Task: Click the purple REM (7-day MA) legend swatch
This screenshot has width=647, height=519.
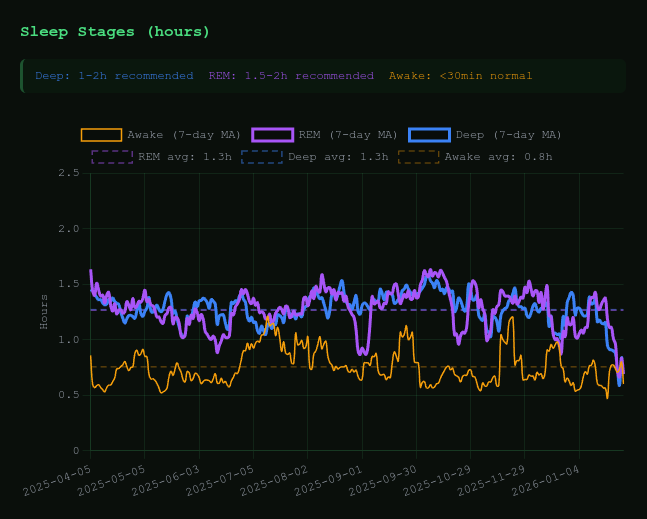Action: (272, 135)
